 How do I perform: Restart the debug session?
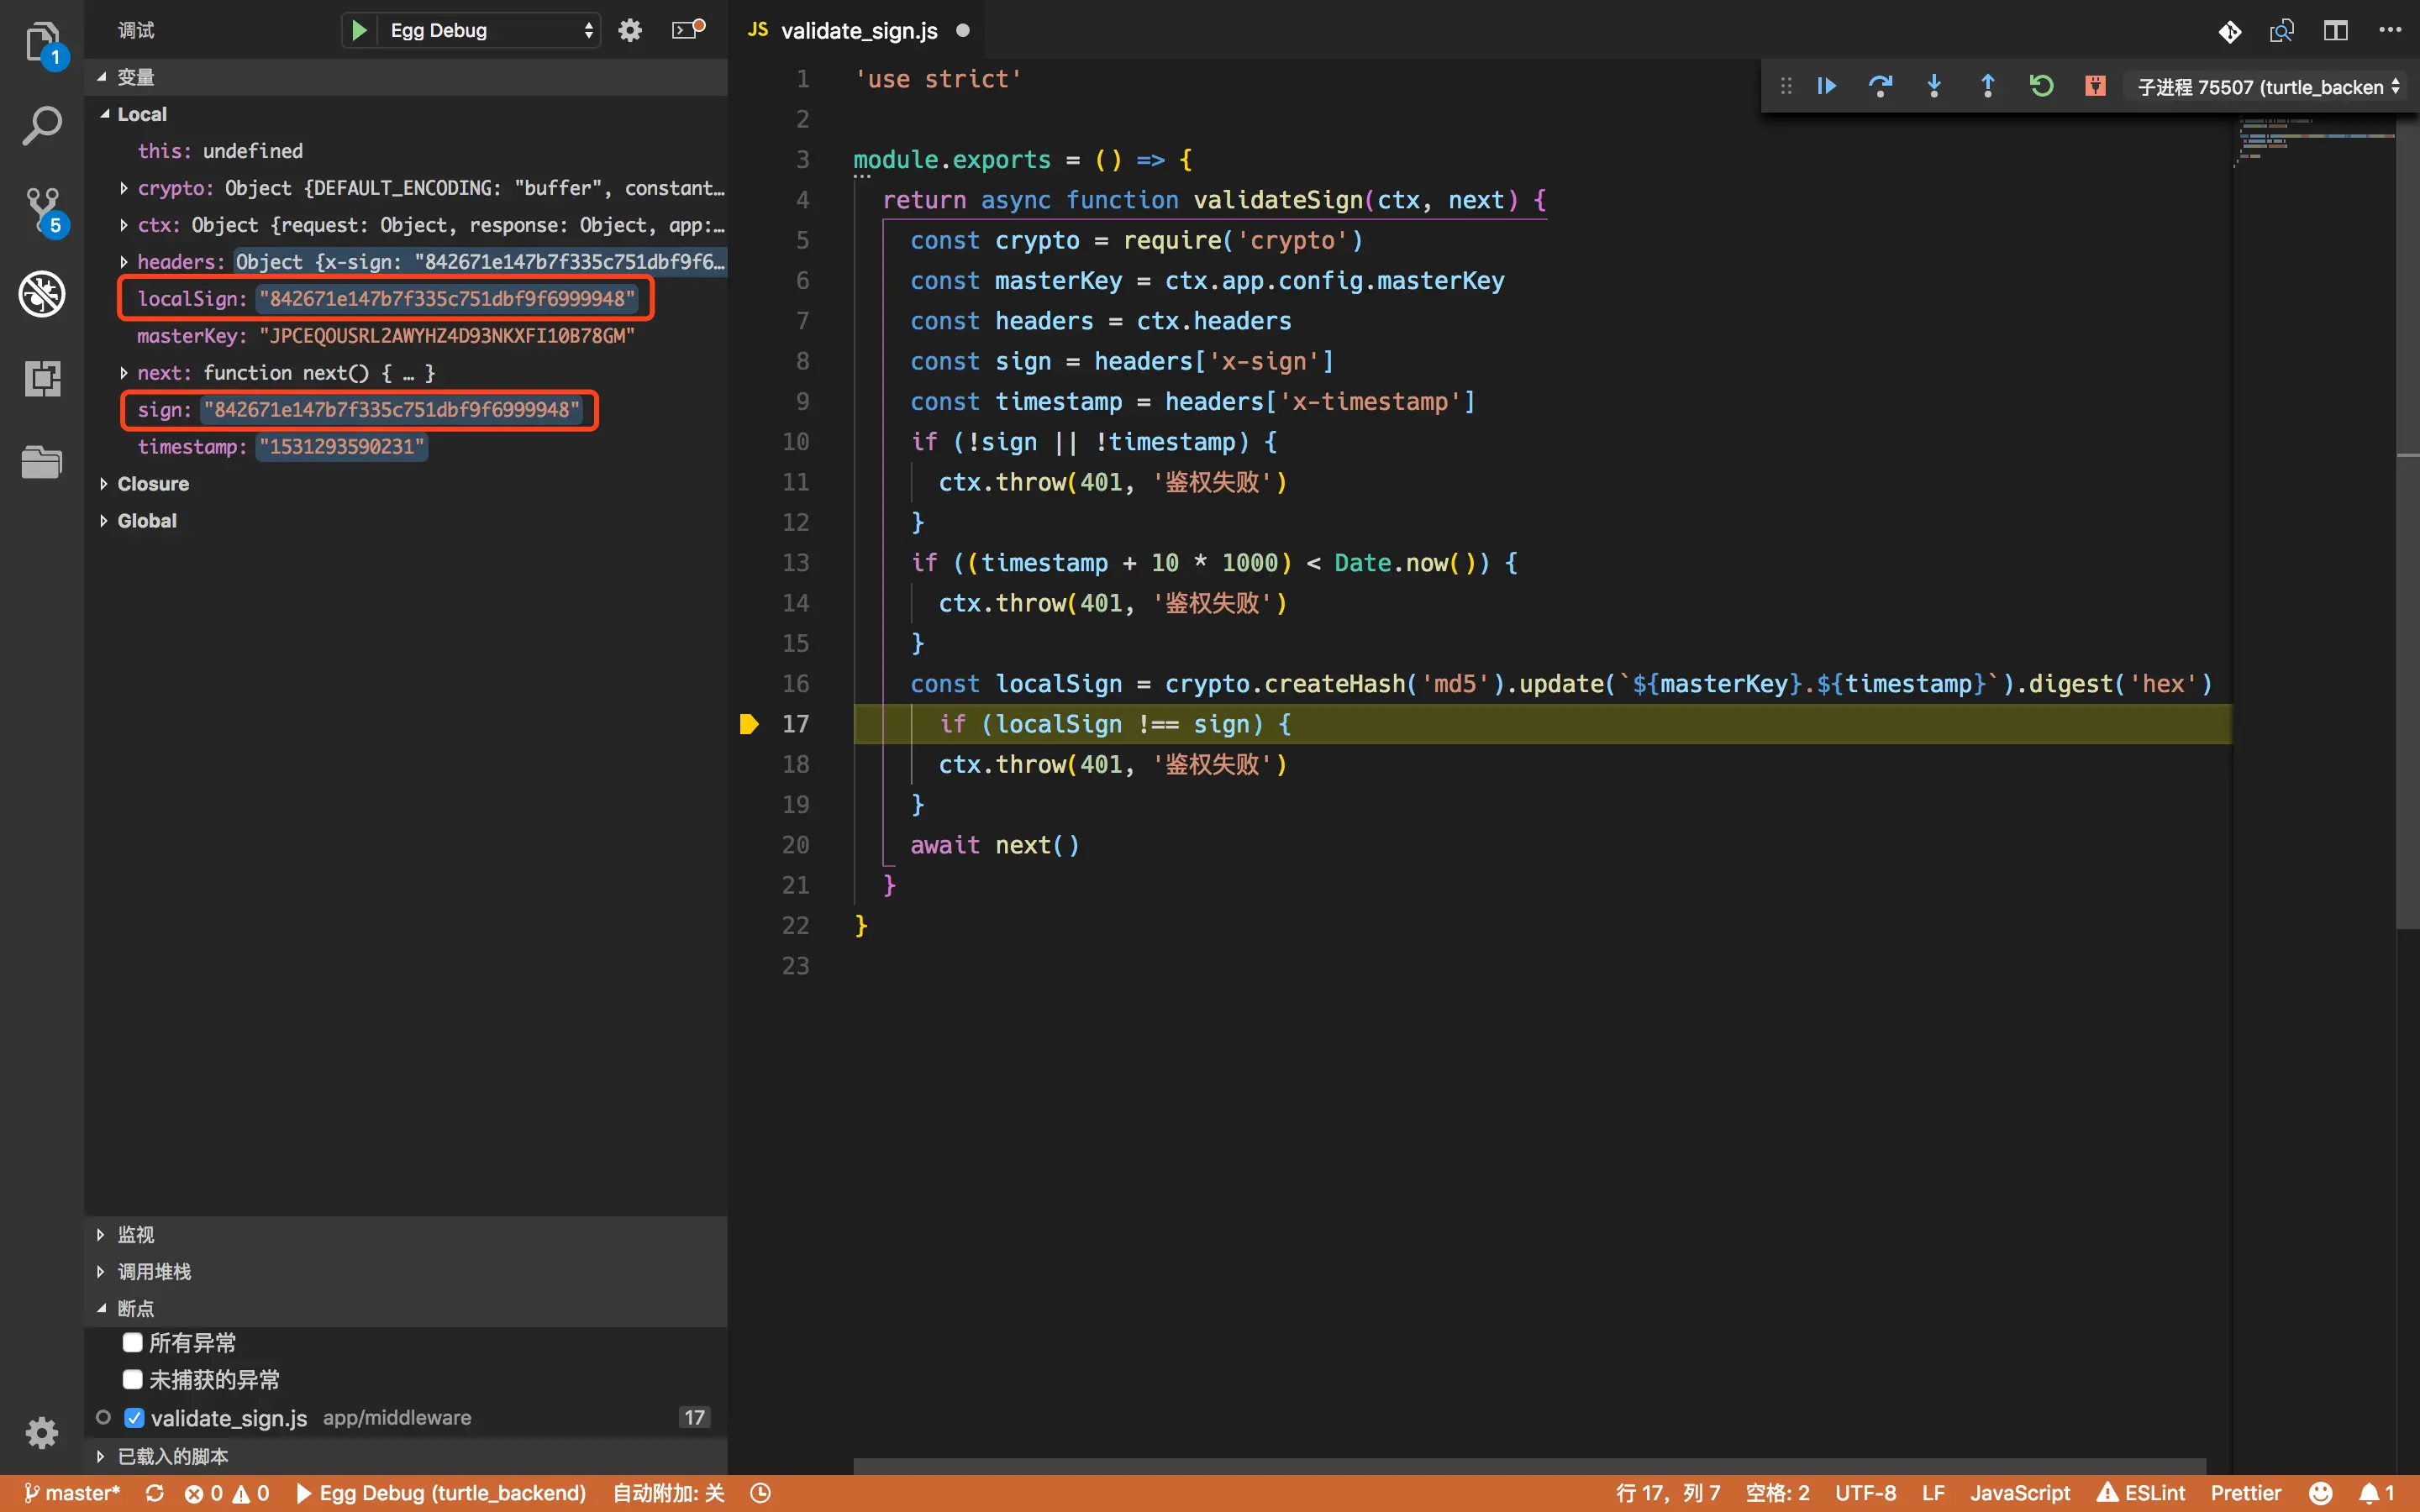[2041, 86]
